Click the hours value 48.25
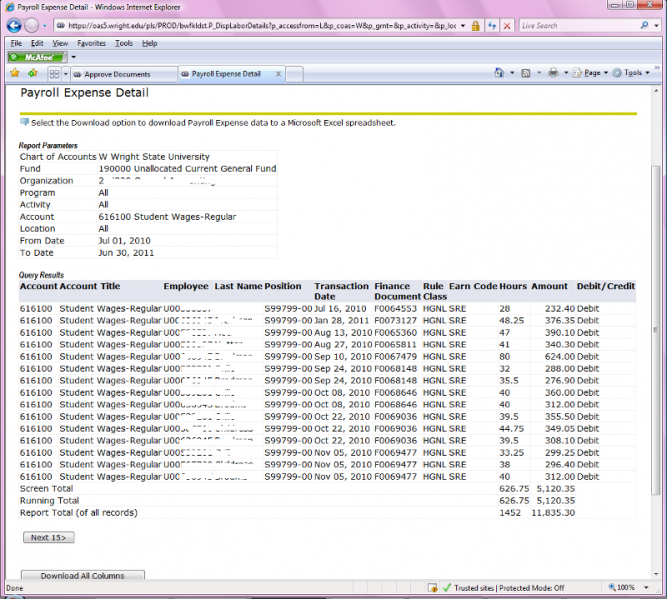This screenshot has width=667, height=599. tap(511, 320)
